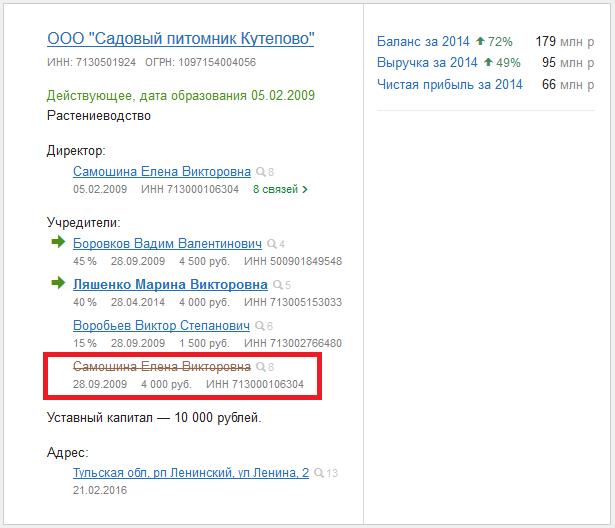Open "Выручка за 2014" revenue link
Screen dimensions: 615x528
(x=427, y=63)
